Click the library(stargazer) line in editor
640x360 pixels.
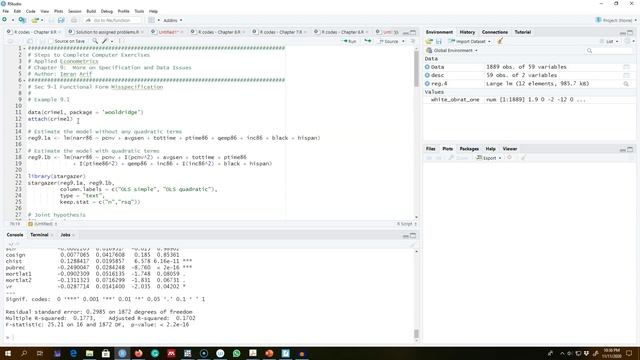57,176
